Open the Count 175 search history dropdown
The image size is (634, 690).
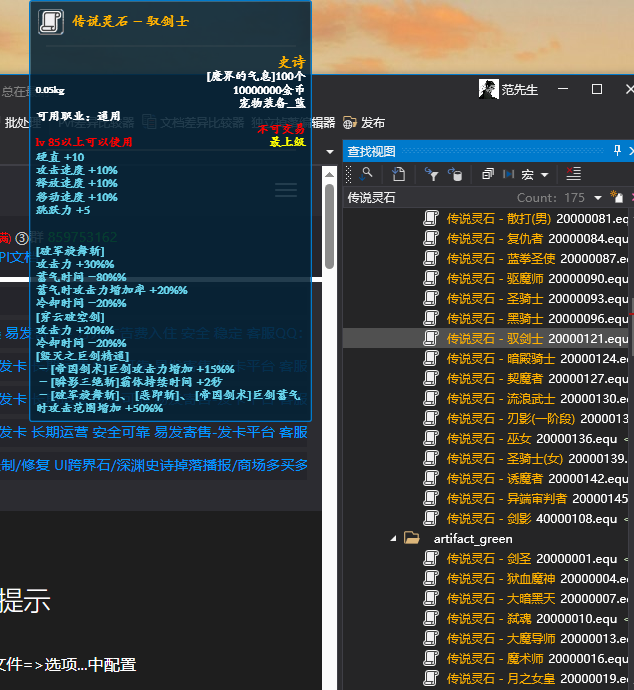coord(598,198)
